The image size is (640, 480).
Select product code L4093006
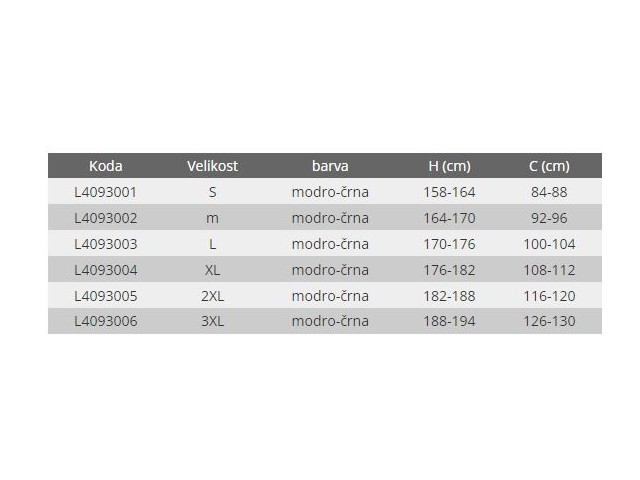coord(105,321)
